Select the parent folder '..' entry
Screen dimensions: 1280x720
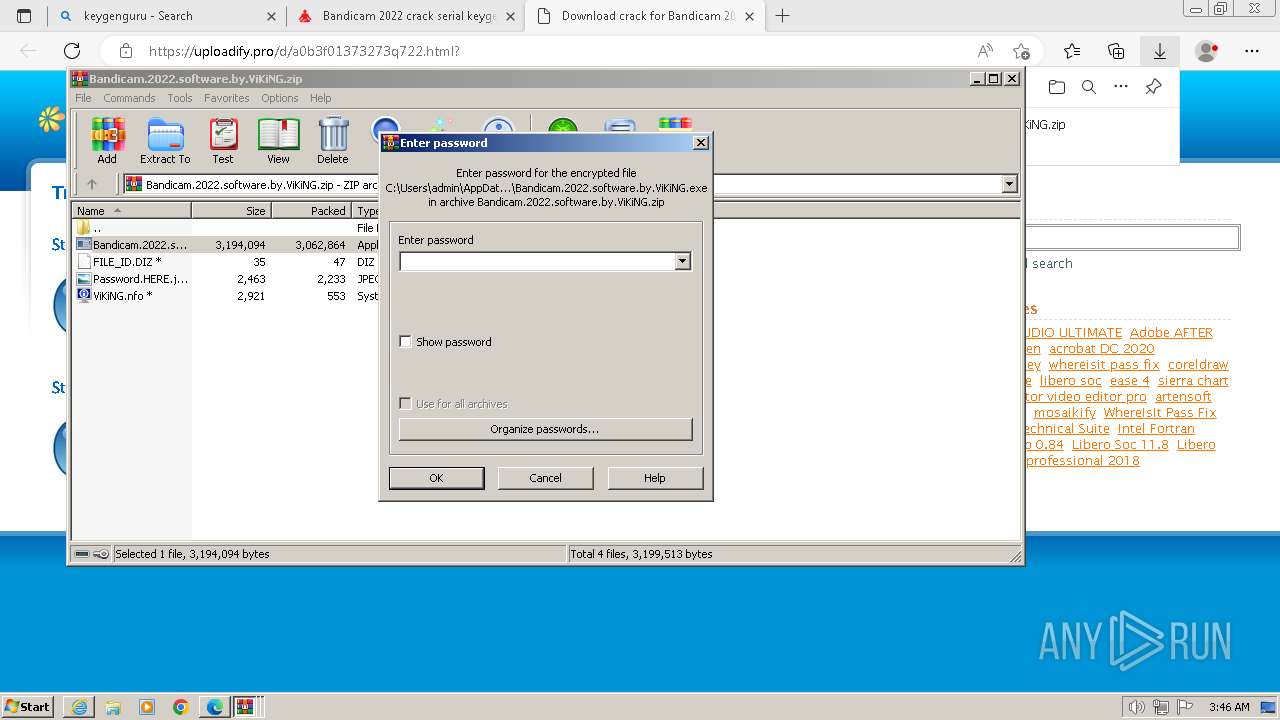[x=90, y=228]
